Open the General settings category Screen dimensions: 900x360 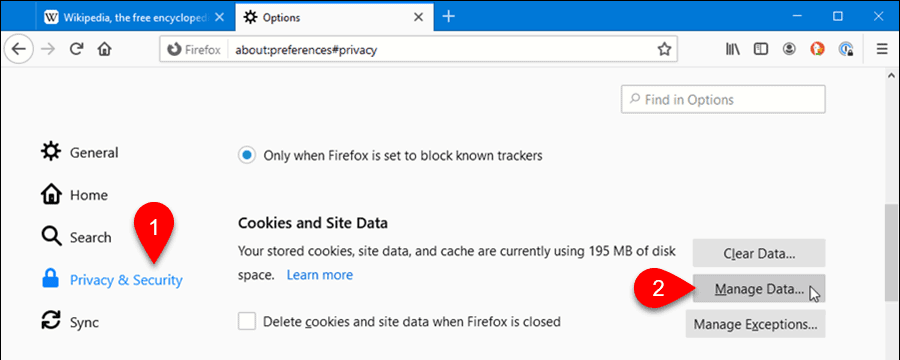click(80, 153)
